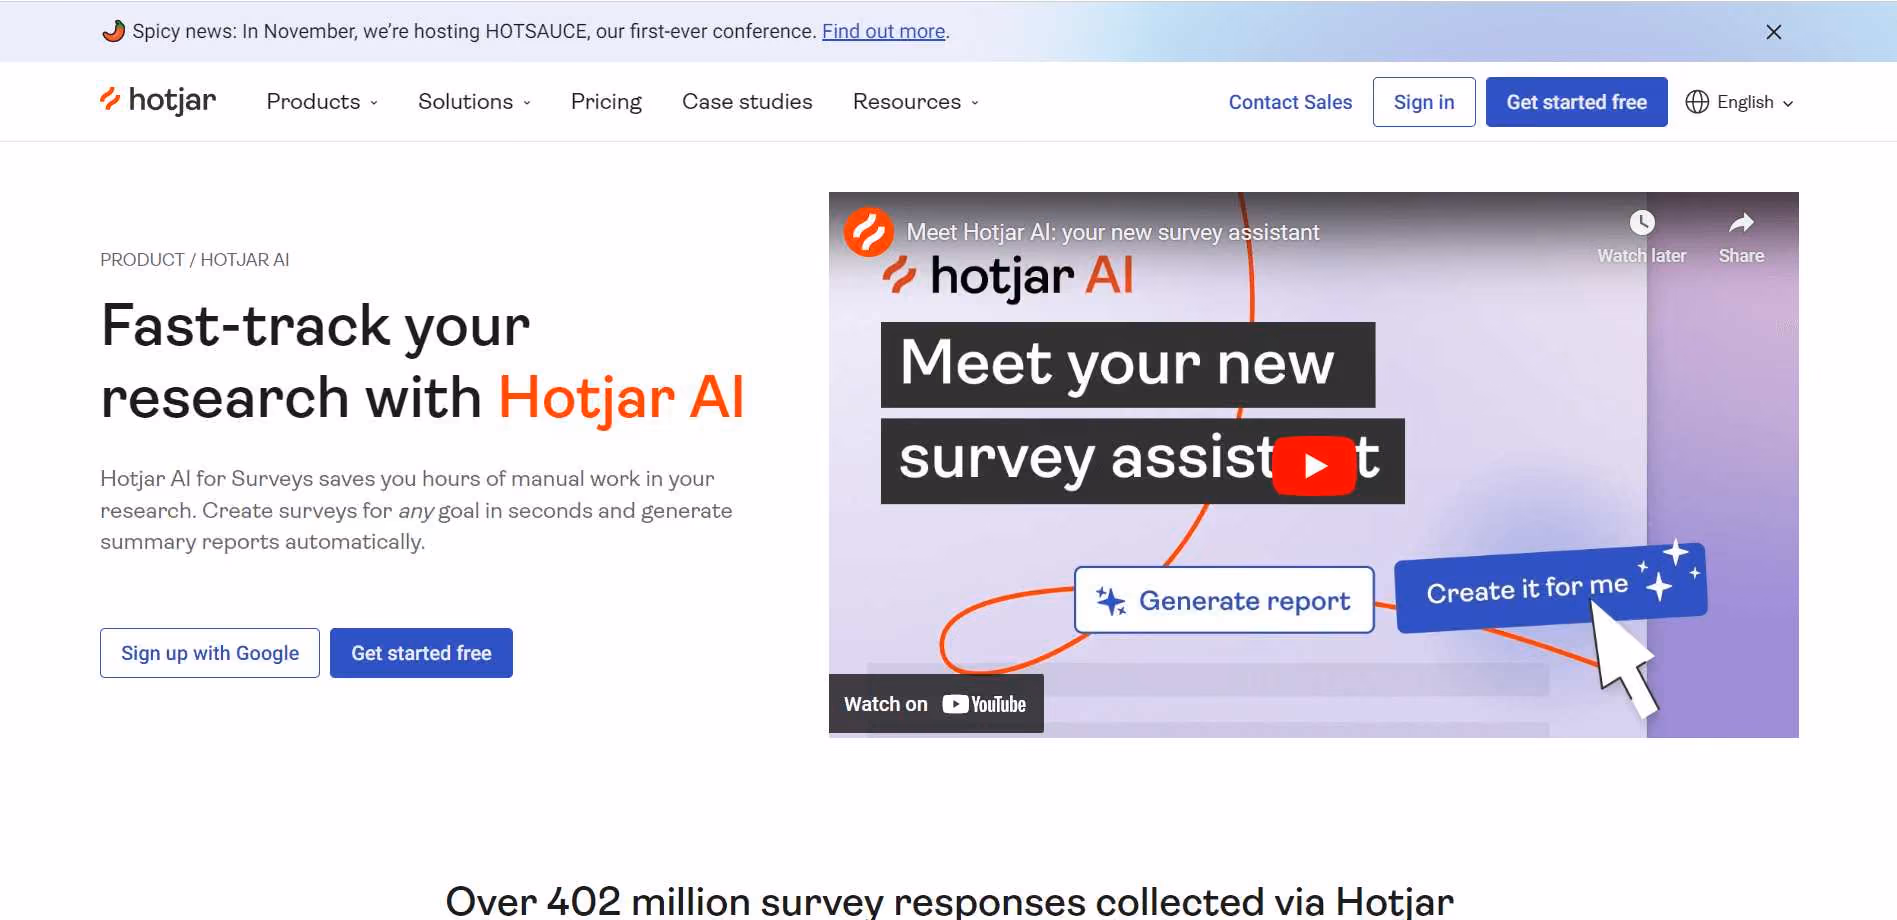Click Contact Sales link

tap(1290, 102)
